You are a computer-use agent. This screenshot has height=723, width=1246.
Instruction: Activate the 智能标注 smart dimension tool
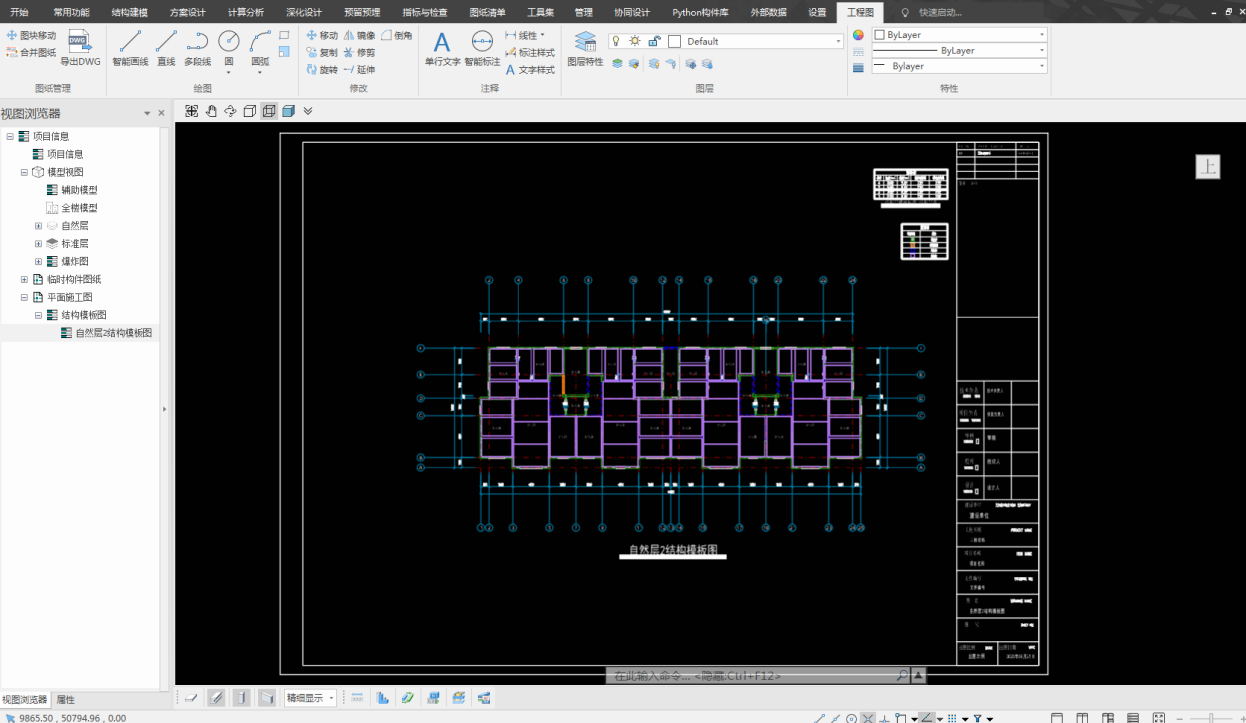click(x=482, y=47)
